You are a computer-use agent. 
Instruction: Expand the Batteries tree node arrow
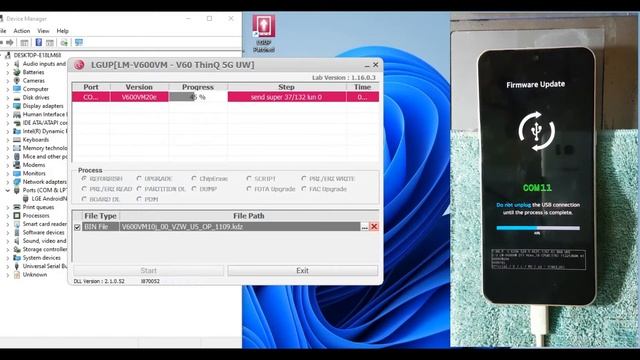[7, 72]
